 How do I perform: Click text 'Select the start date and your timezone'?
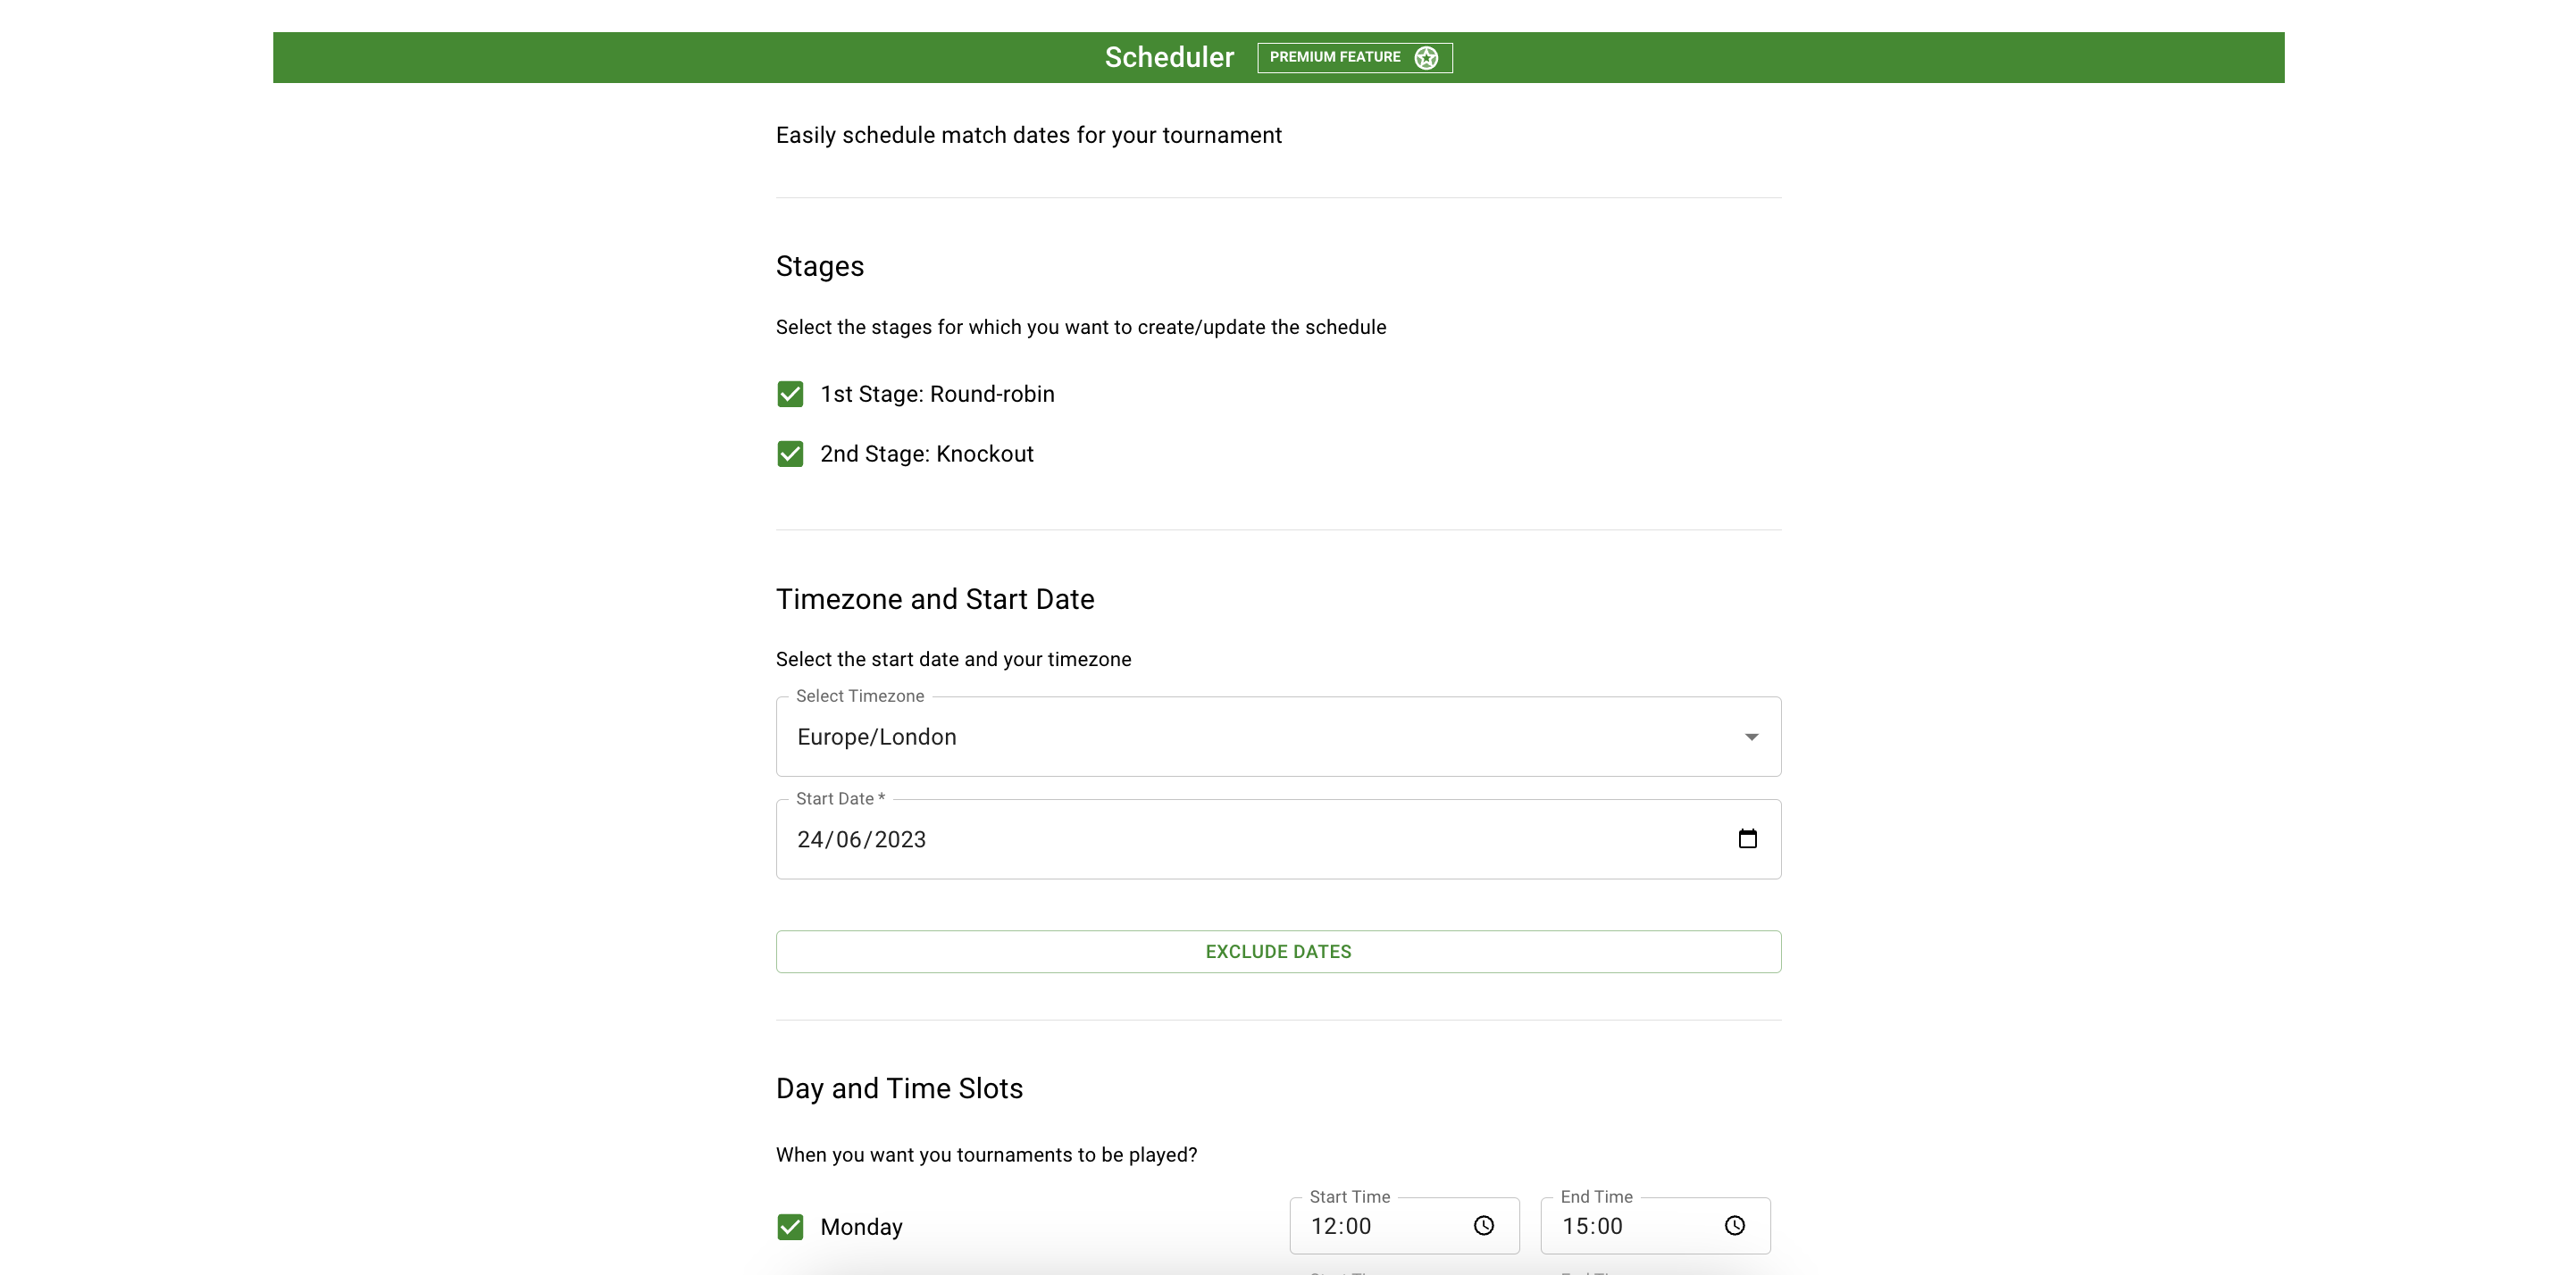coord(953,659)
